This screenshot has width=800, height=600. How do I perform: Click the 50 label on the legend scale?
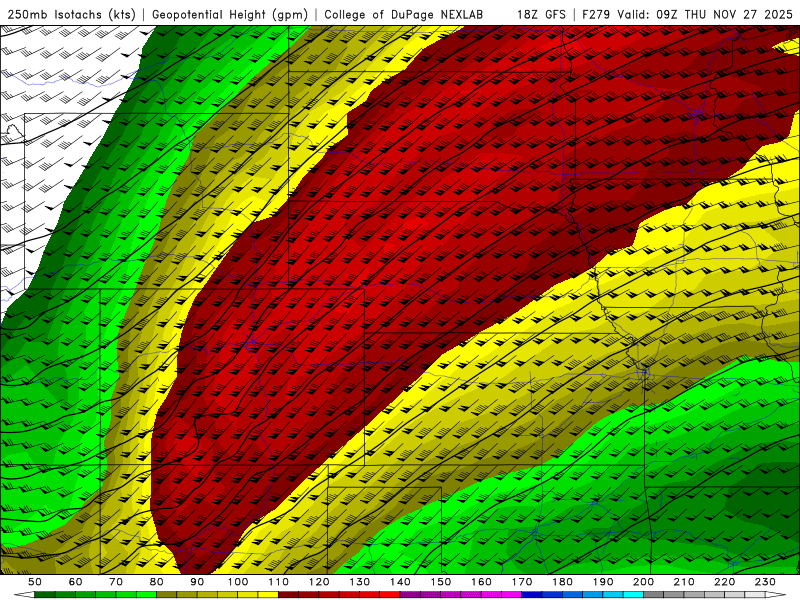[x=35, y=582]
